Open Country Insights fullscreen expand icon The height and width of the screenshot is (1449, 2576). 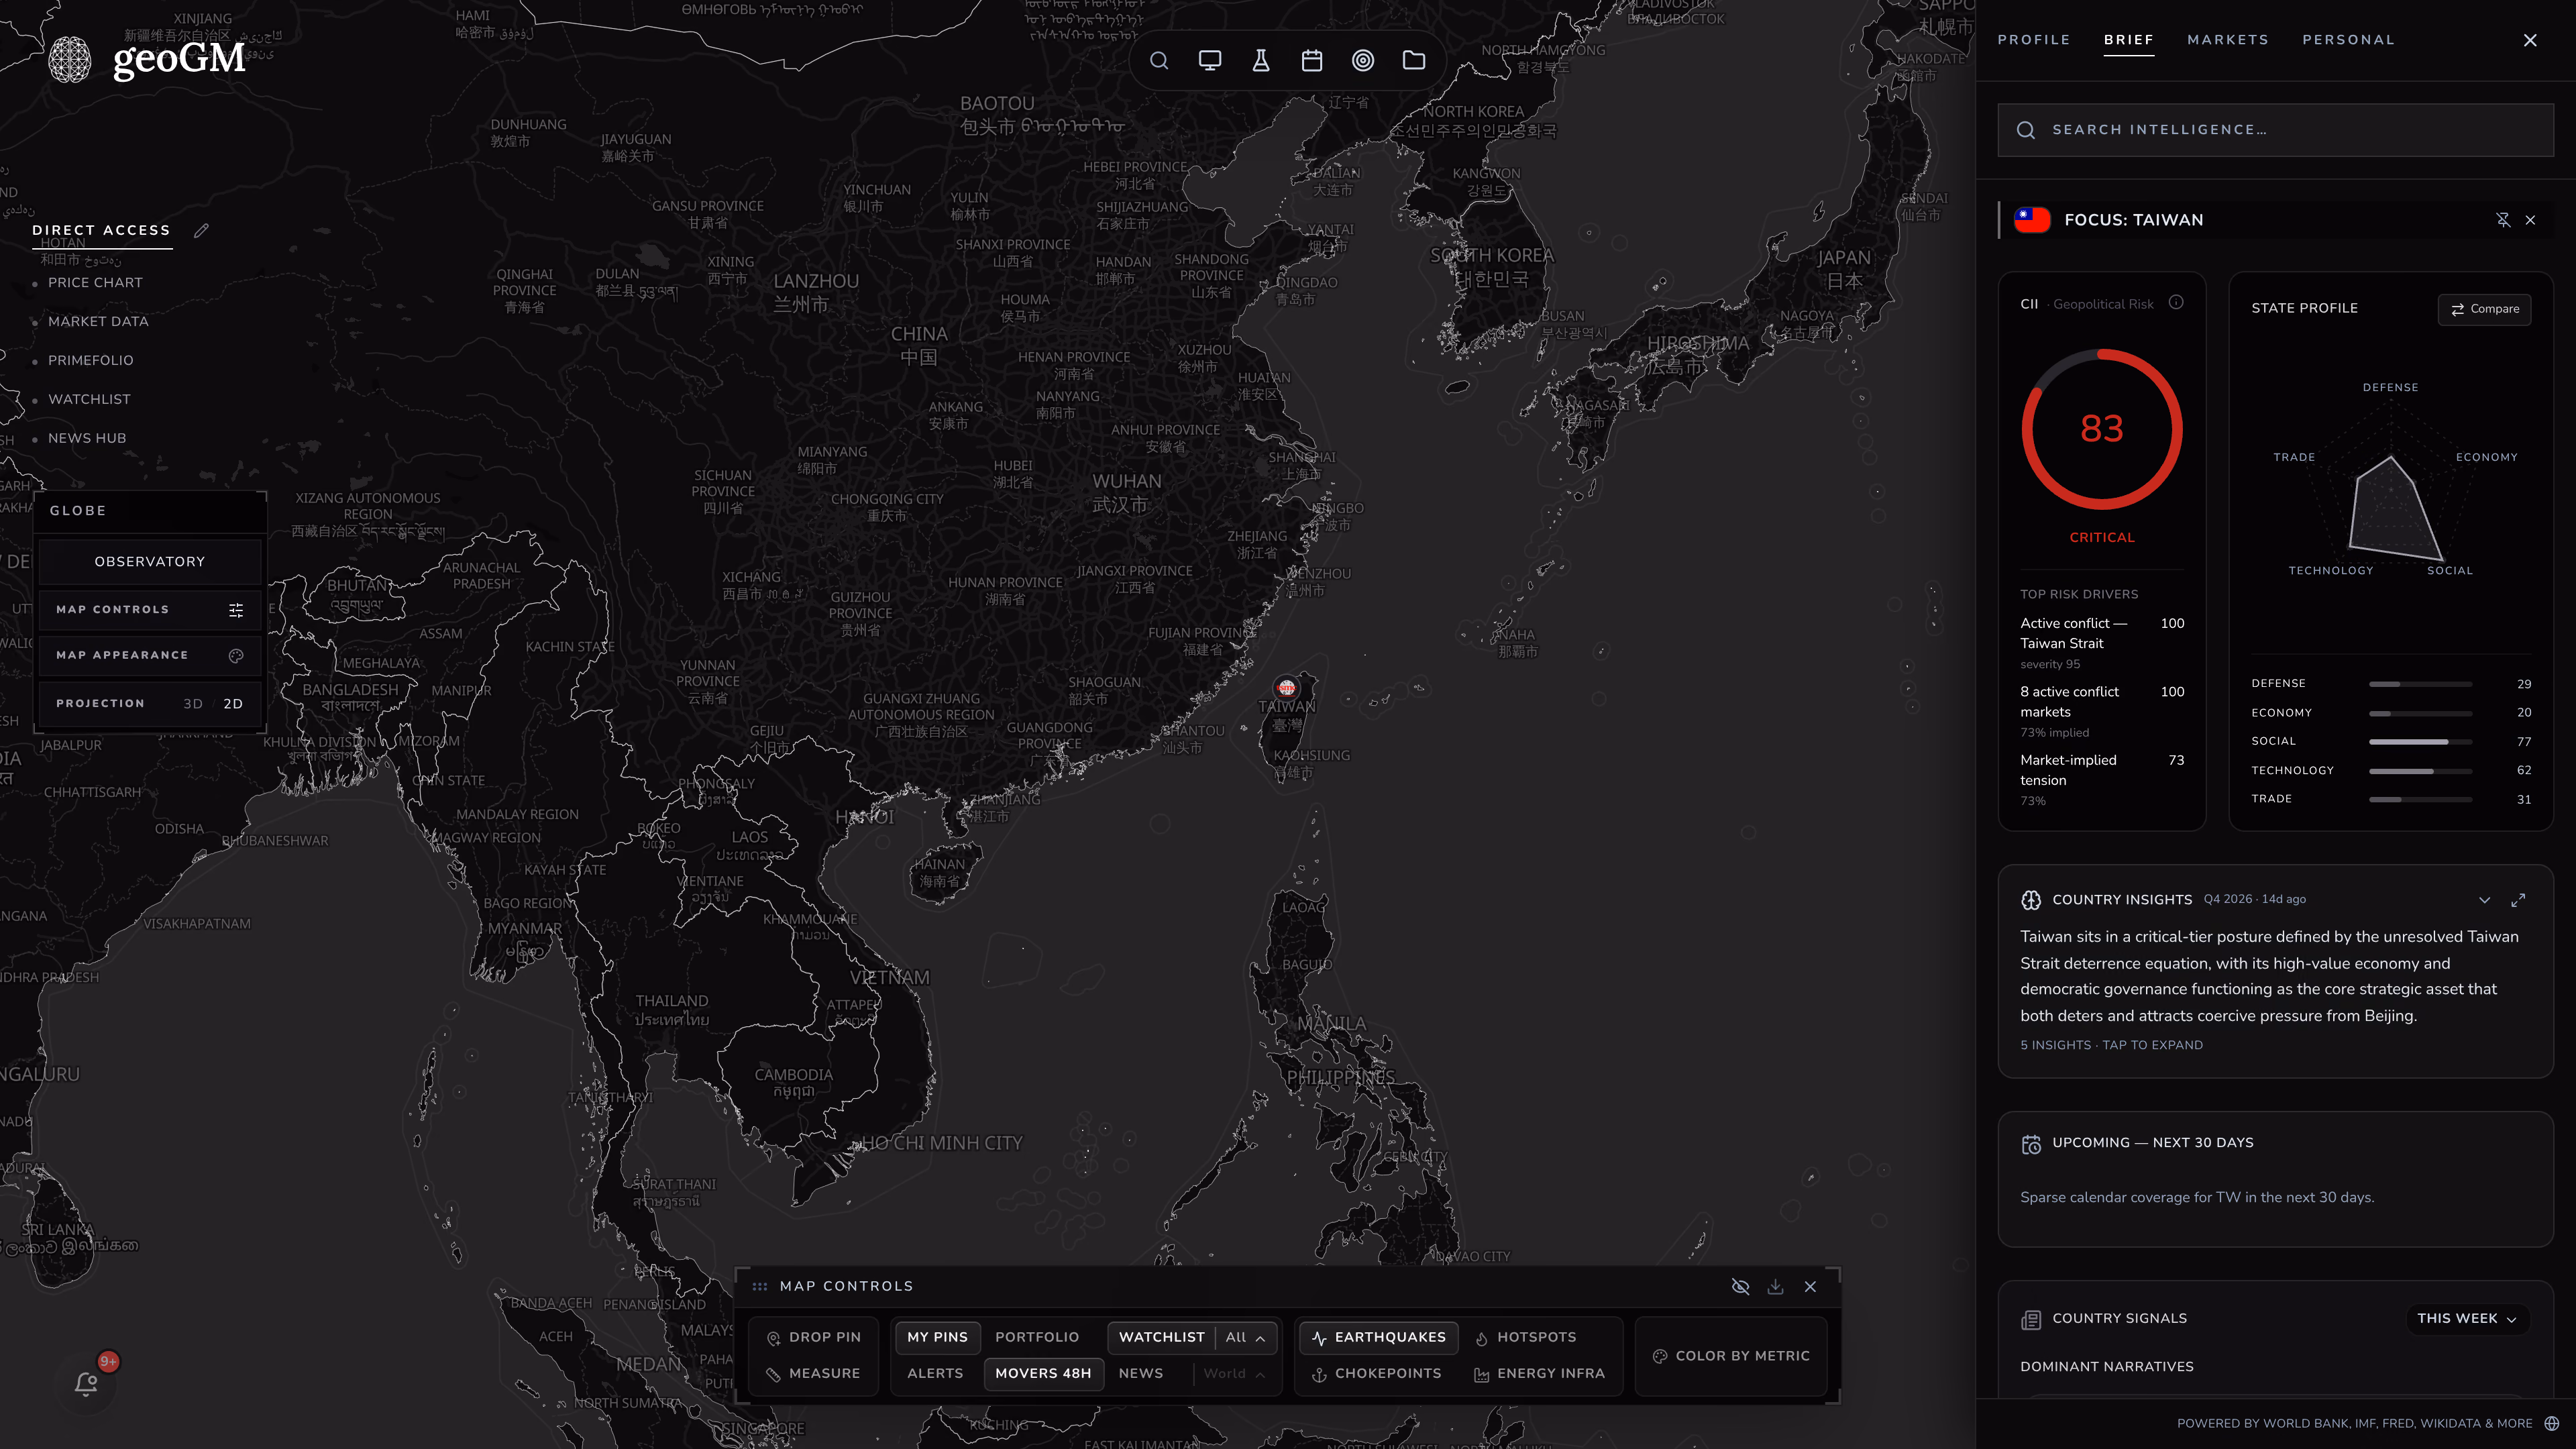point(2518,900)
